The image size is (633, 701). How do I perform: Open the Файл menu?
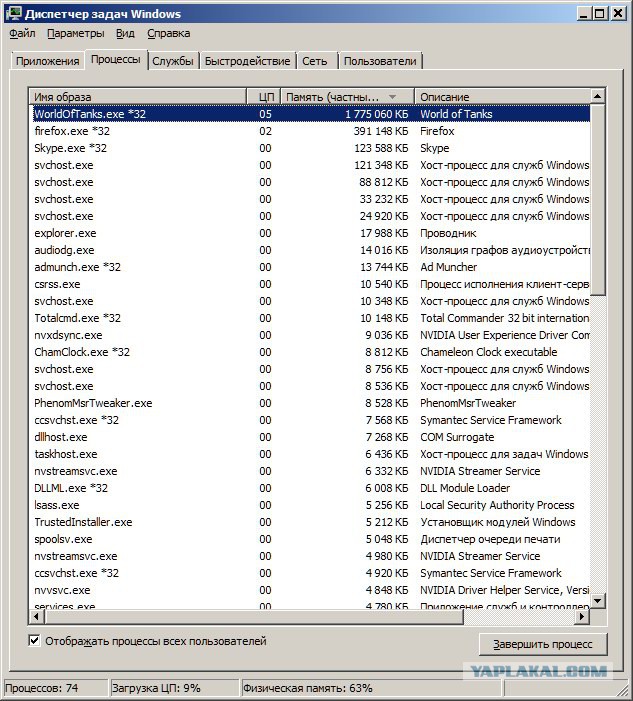[22, 34]
